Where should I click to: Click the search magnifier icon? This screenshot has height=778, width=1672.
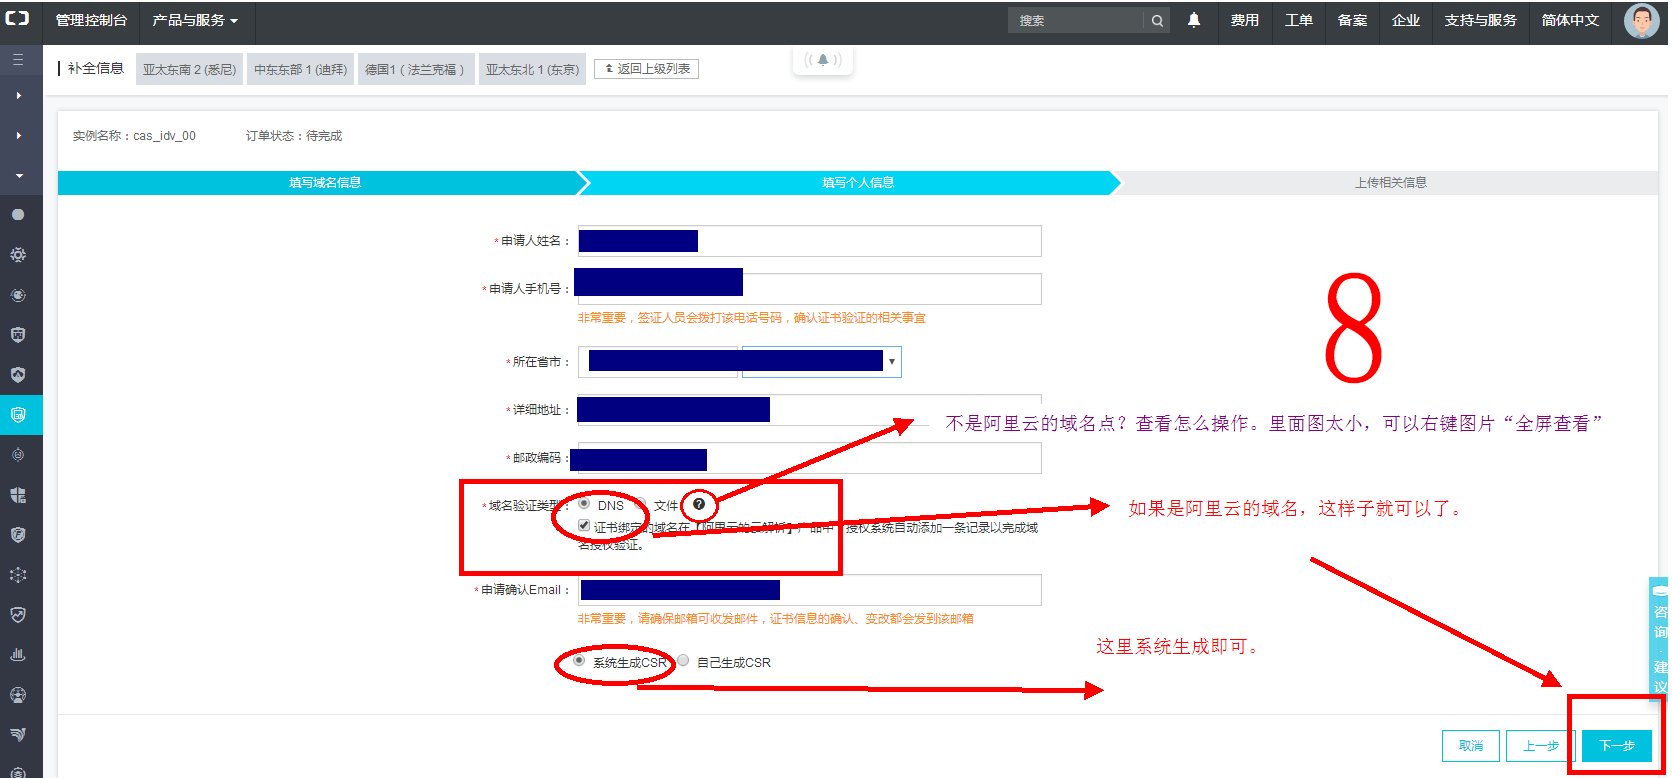1157,21
